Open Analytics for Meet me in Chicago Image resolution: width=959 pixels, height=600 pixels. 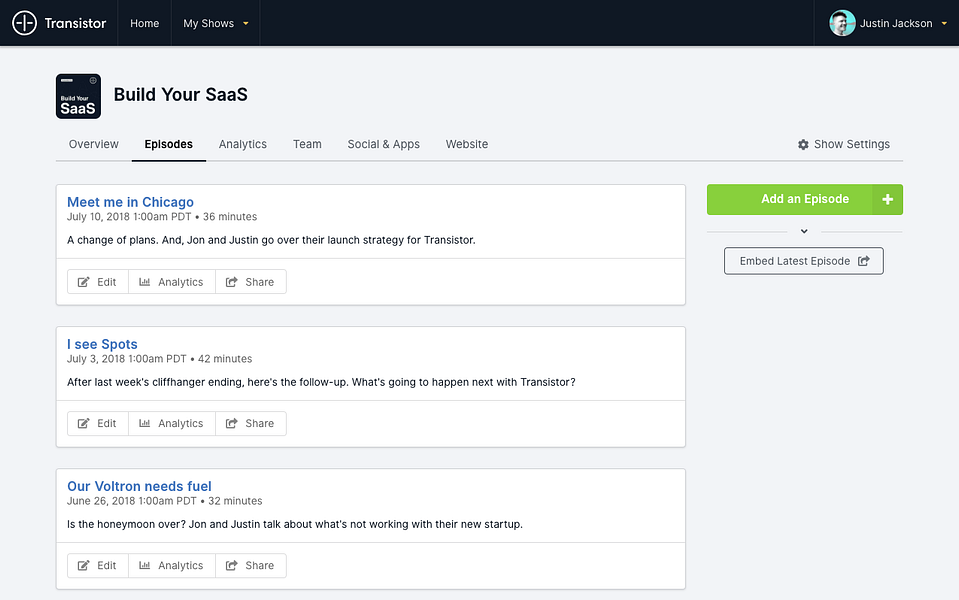tap(172, 282)
